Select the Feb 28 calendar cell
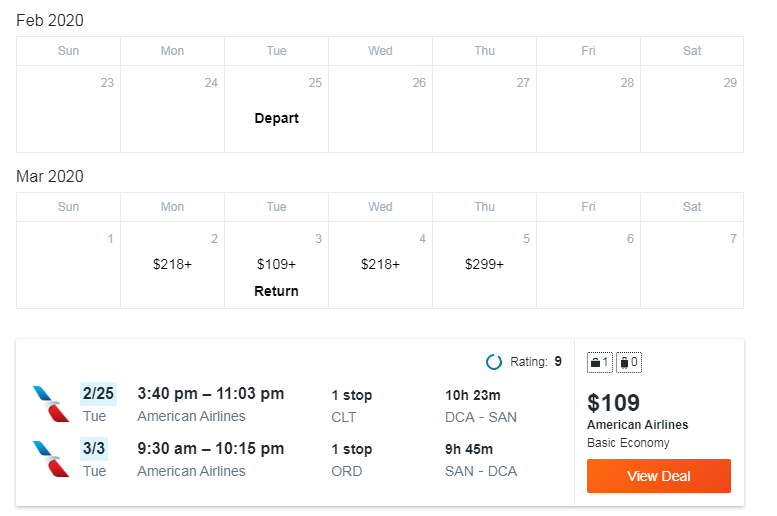This screenshot has height=516, width=777. 589,109
